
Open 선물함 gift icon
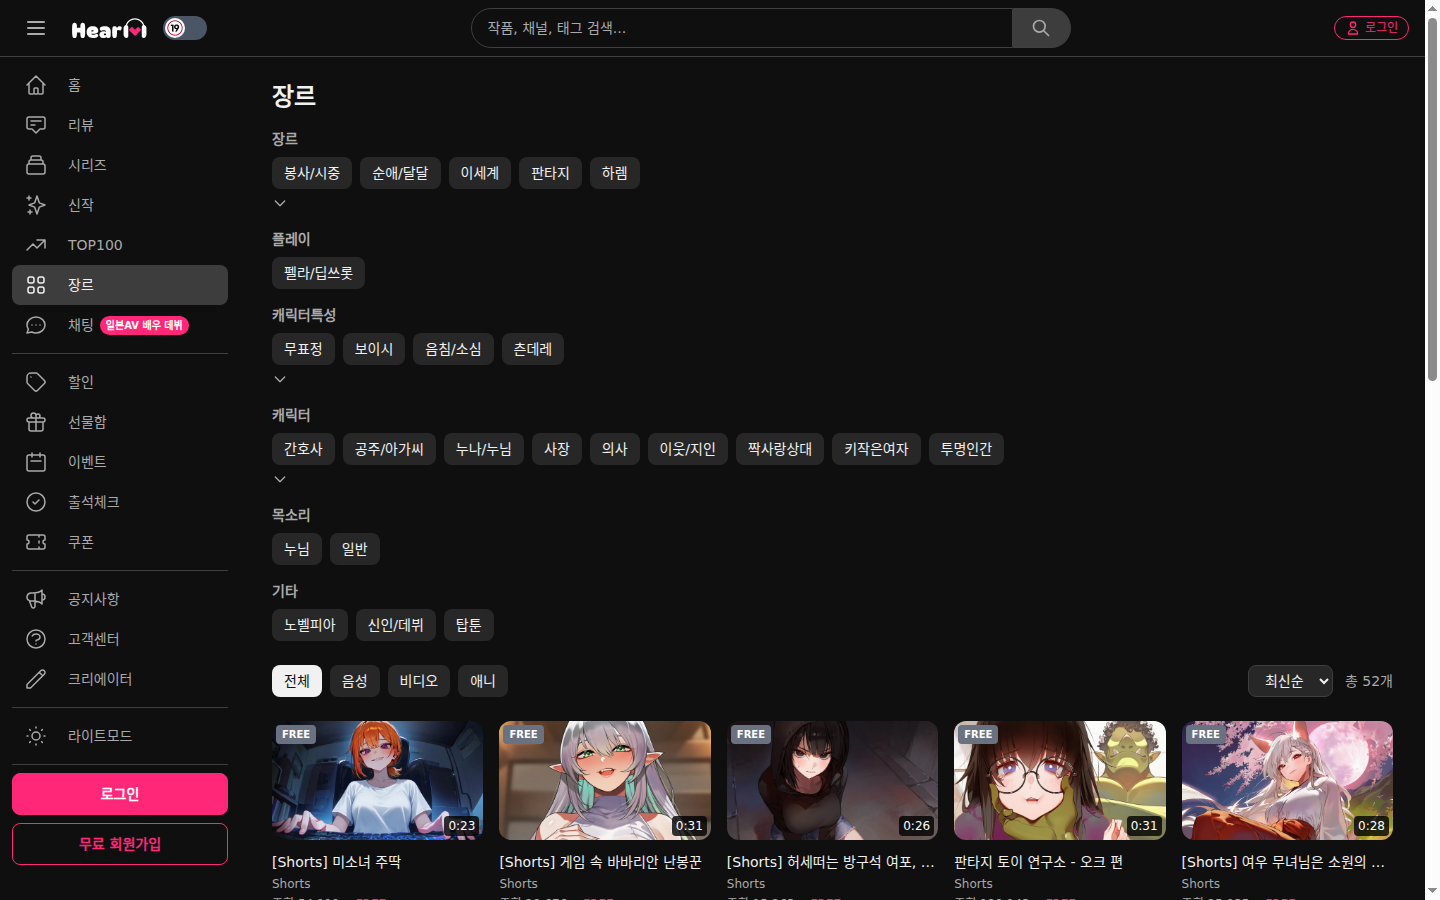point(36,422)
